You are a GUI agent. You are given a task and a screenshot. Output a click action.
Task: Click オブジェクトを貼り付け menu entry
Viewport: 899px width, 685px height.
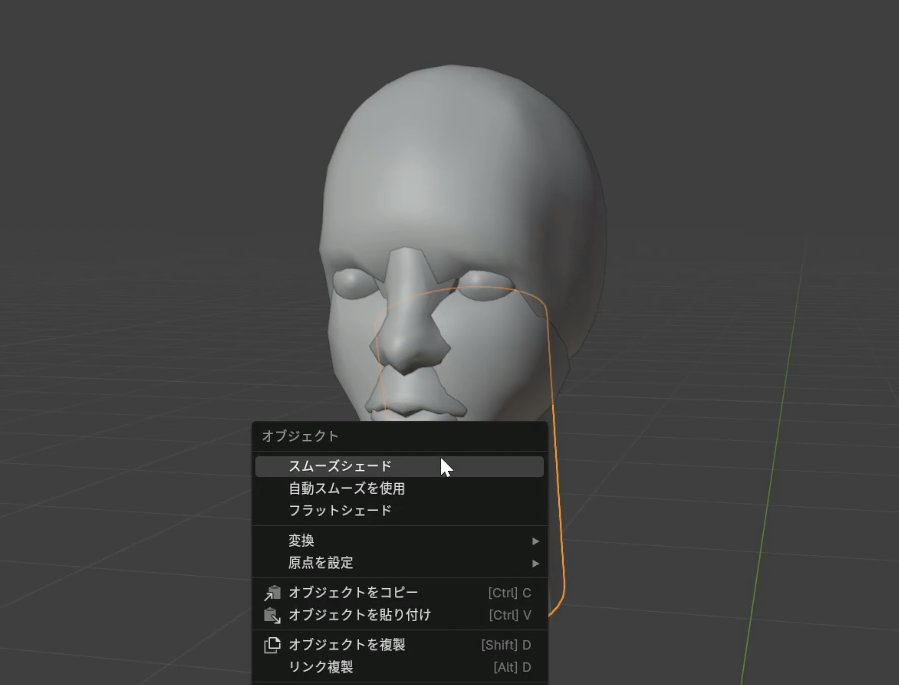(x=399, y=615)
